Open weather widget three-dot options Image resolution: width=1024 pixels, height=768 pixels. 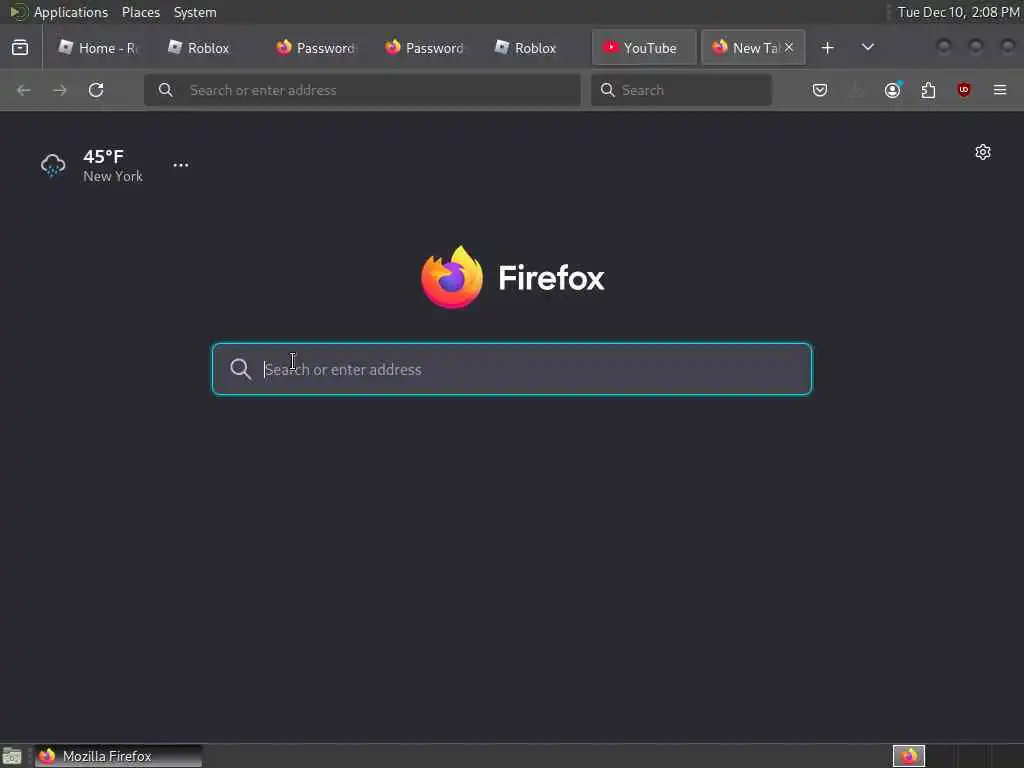tap(181, 165)
